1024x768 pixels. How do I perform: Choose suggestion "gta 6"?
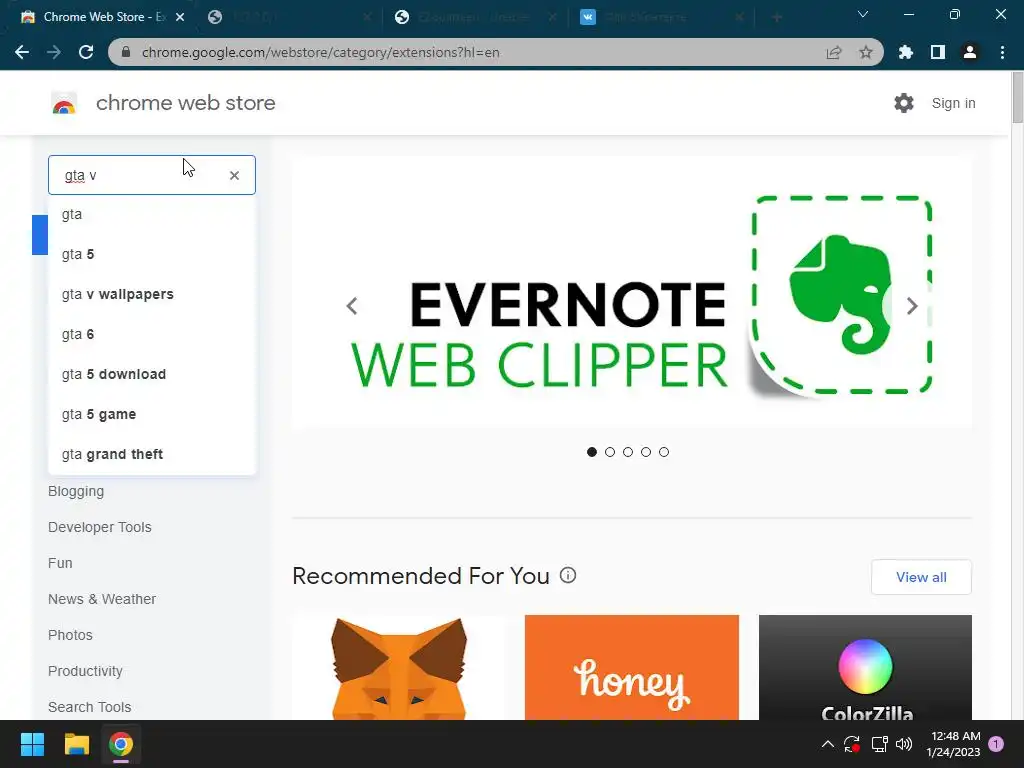[x=152, y=334]
